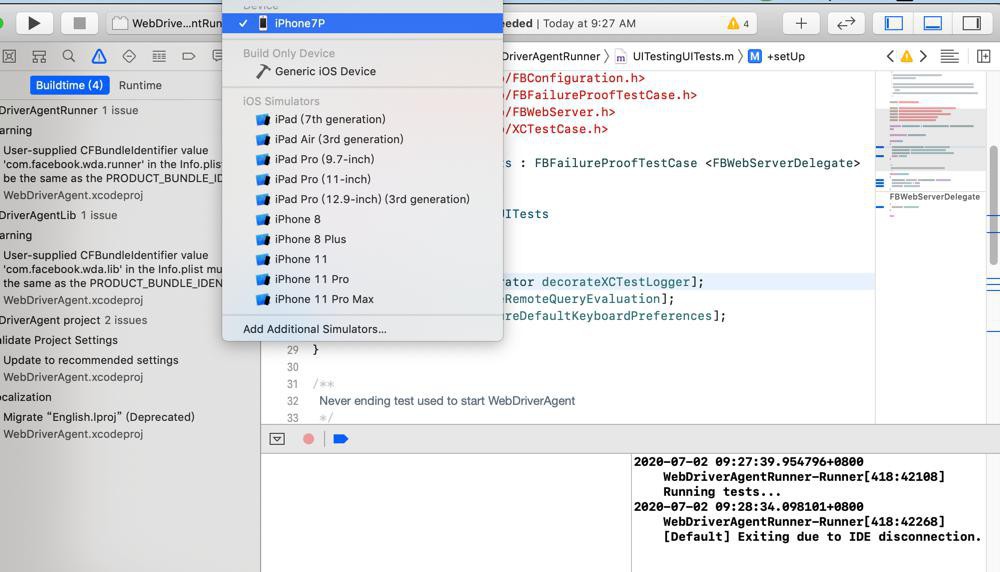Open the source control navigator
Viewport: 1000px width, 572px height.
(9, 56)
